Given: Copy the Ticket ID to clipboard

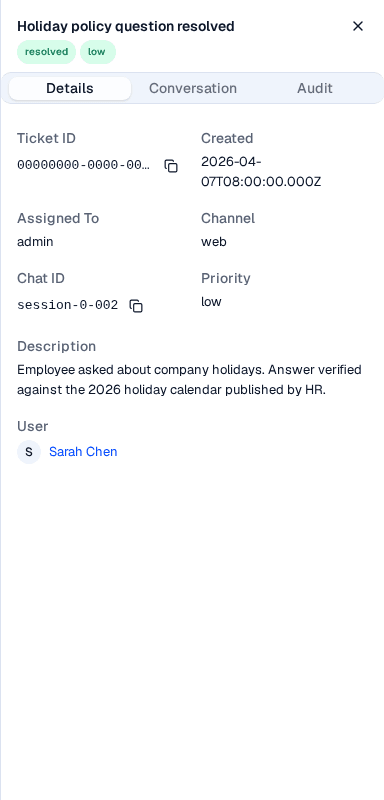Looking at the screenshot, I should (x=171, y=166).
